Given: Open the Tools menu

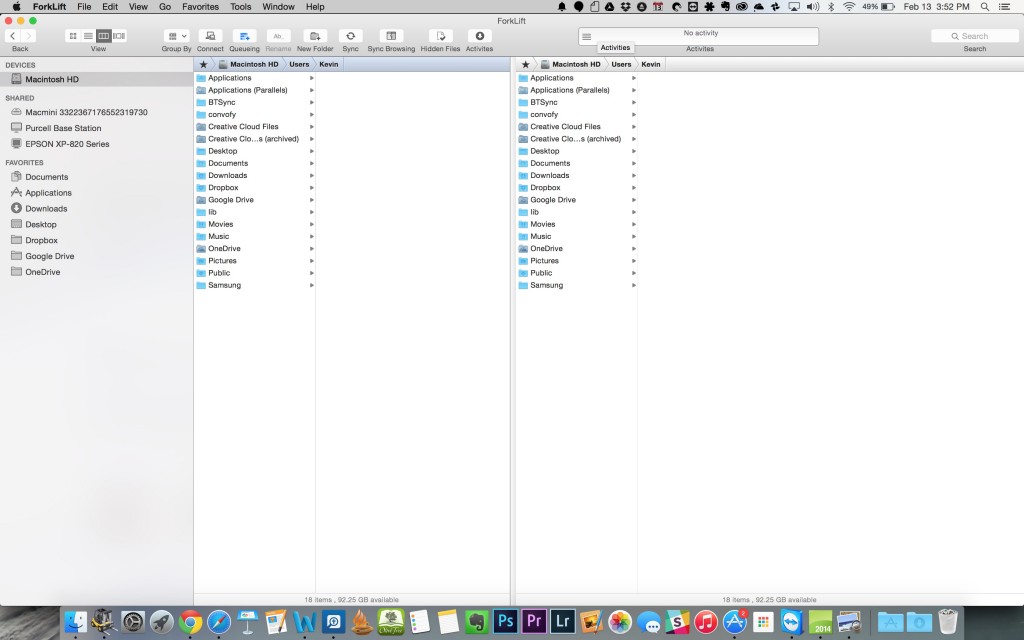Looking at the screenshot, I should coord(240,7).
